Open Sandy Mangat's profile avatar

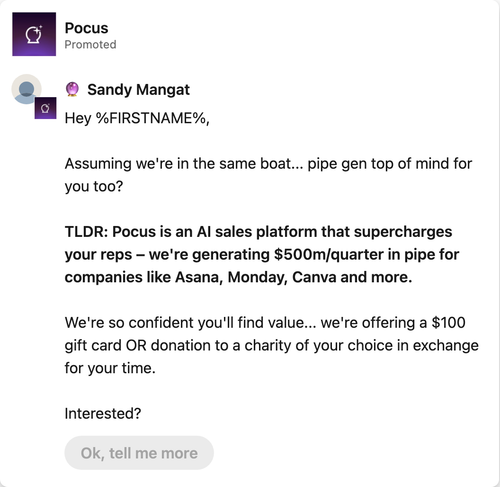(26, 89)
